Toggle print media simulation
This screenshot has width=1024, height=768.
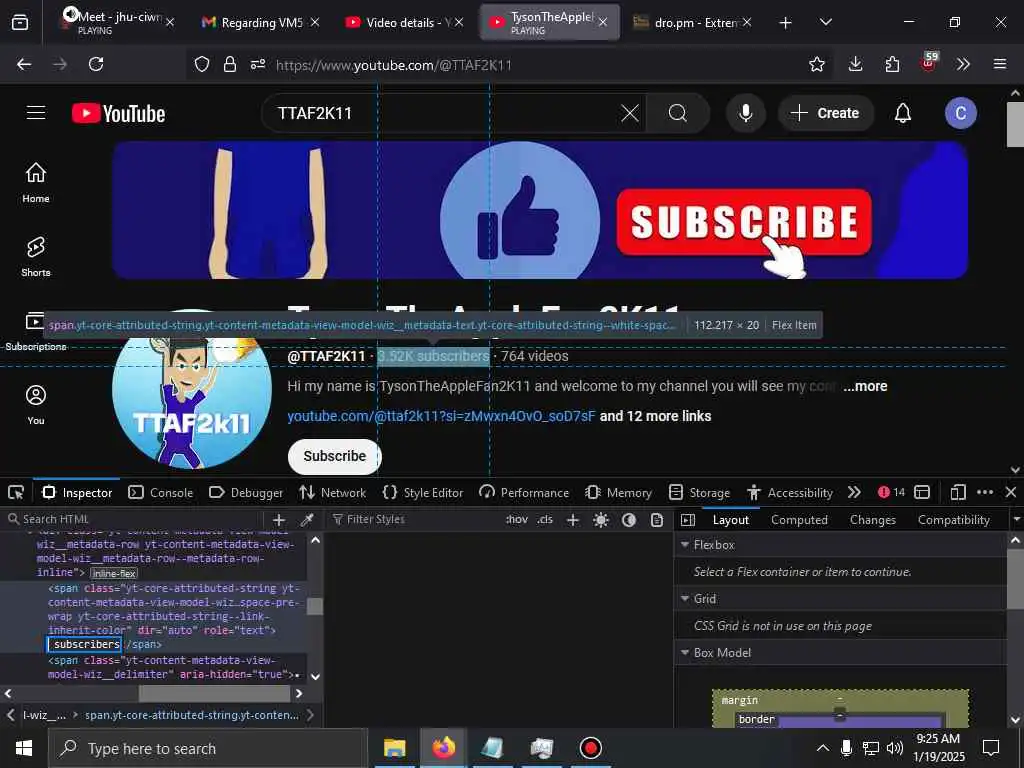657,520
